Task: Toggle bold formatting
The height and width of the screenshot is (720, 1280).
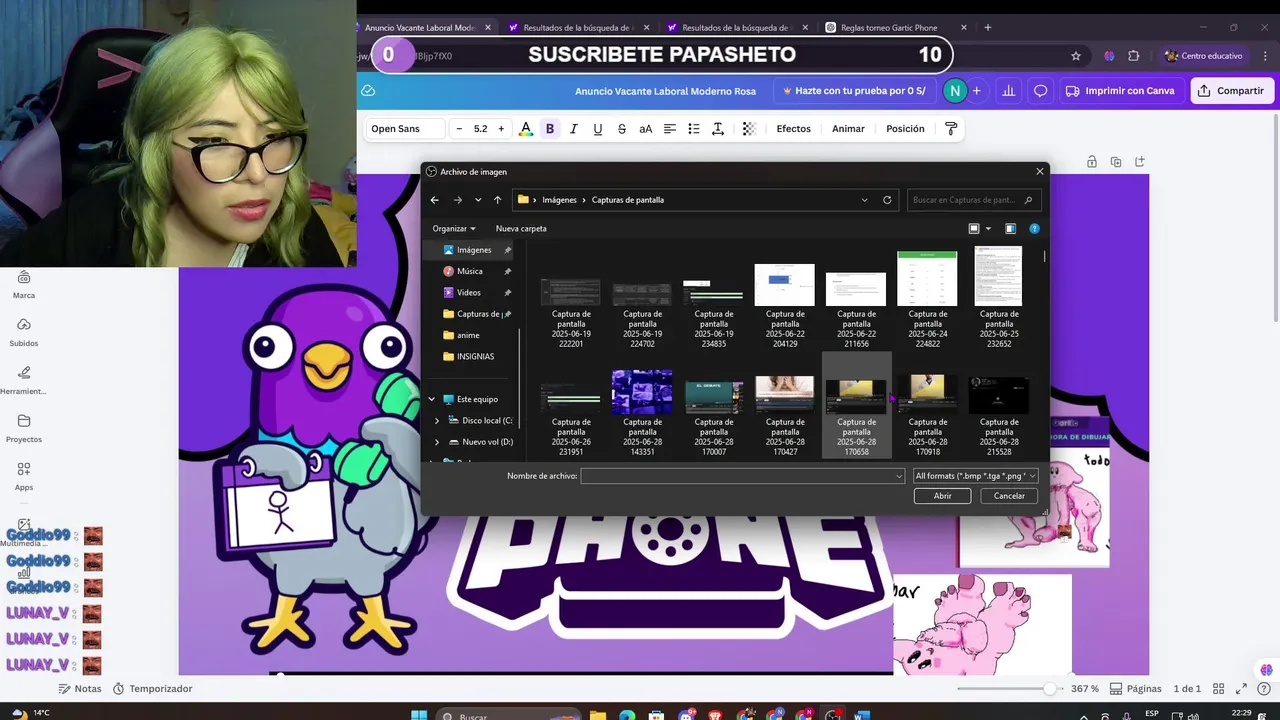Action: [550, 129]
